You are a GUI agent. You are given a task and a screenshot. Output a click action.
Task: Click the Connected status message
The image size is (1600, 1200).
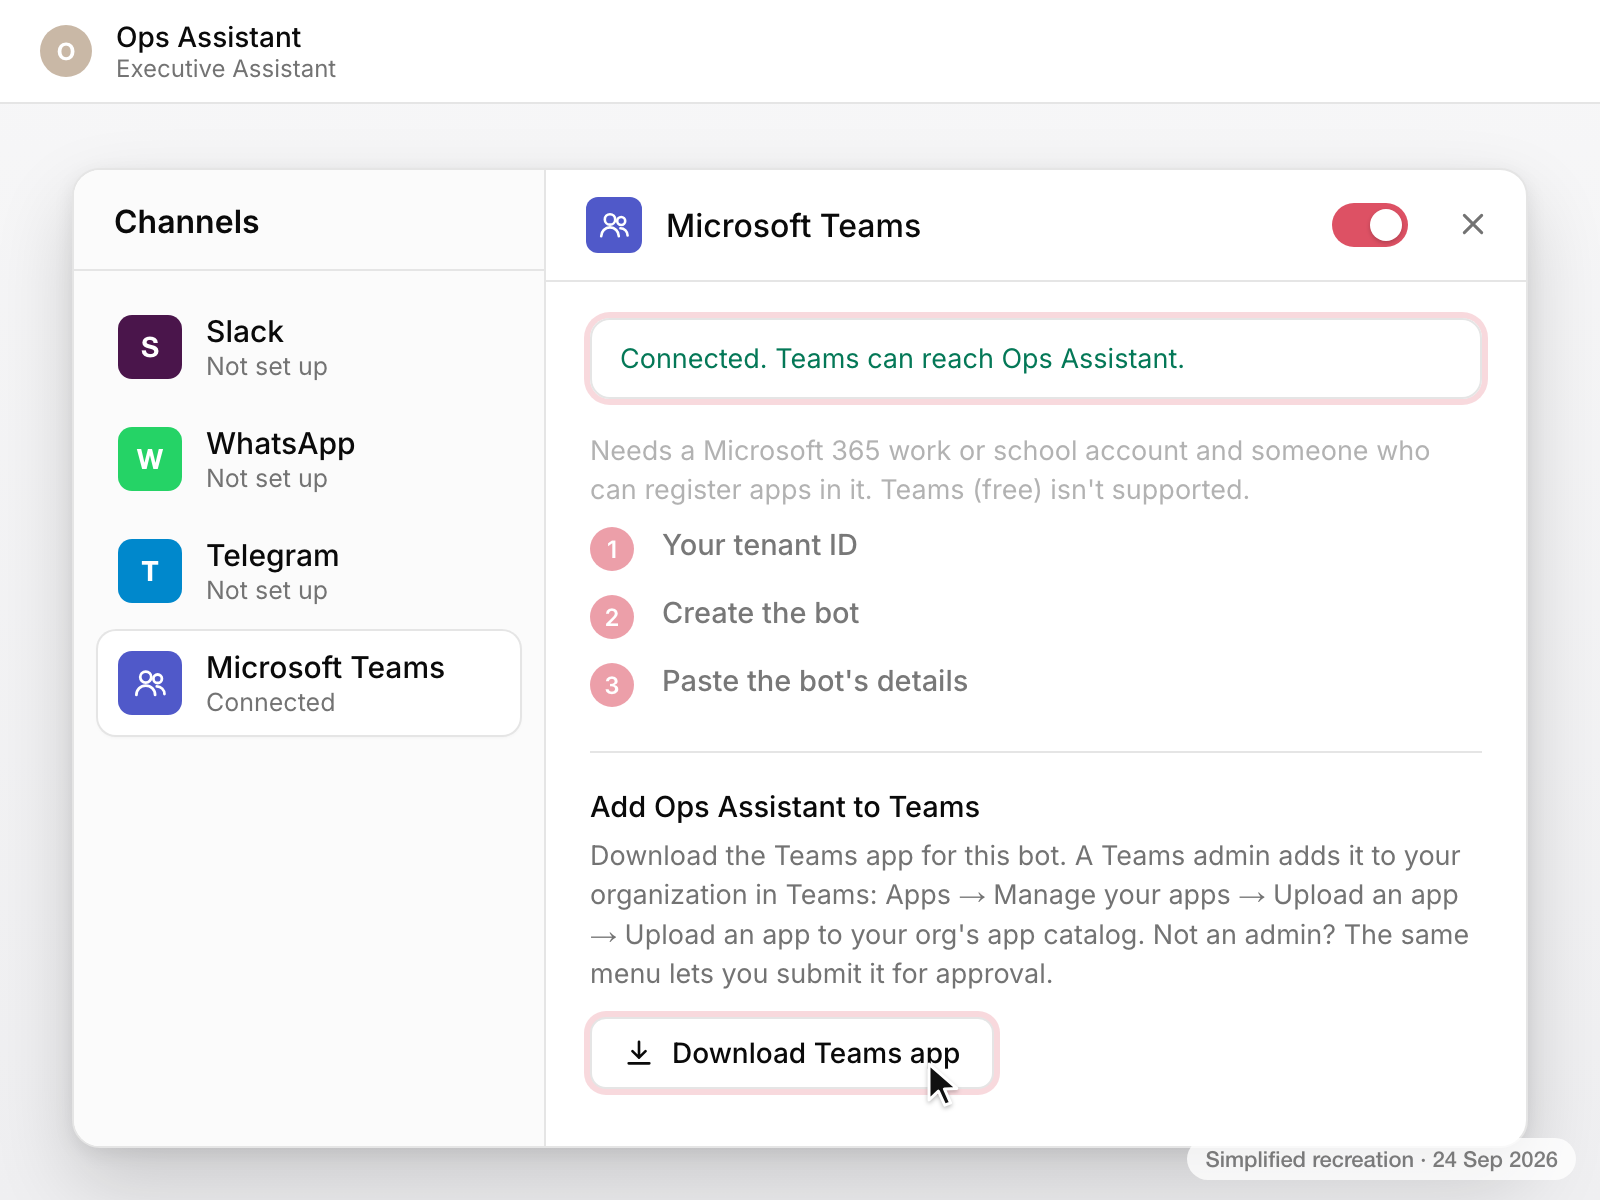(x=1036, y=359)
